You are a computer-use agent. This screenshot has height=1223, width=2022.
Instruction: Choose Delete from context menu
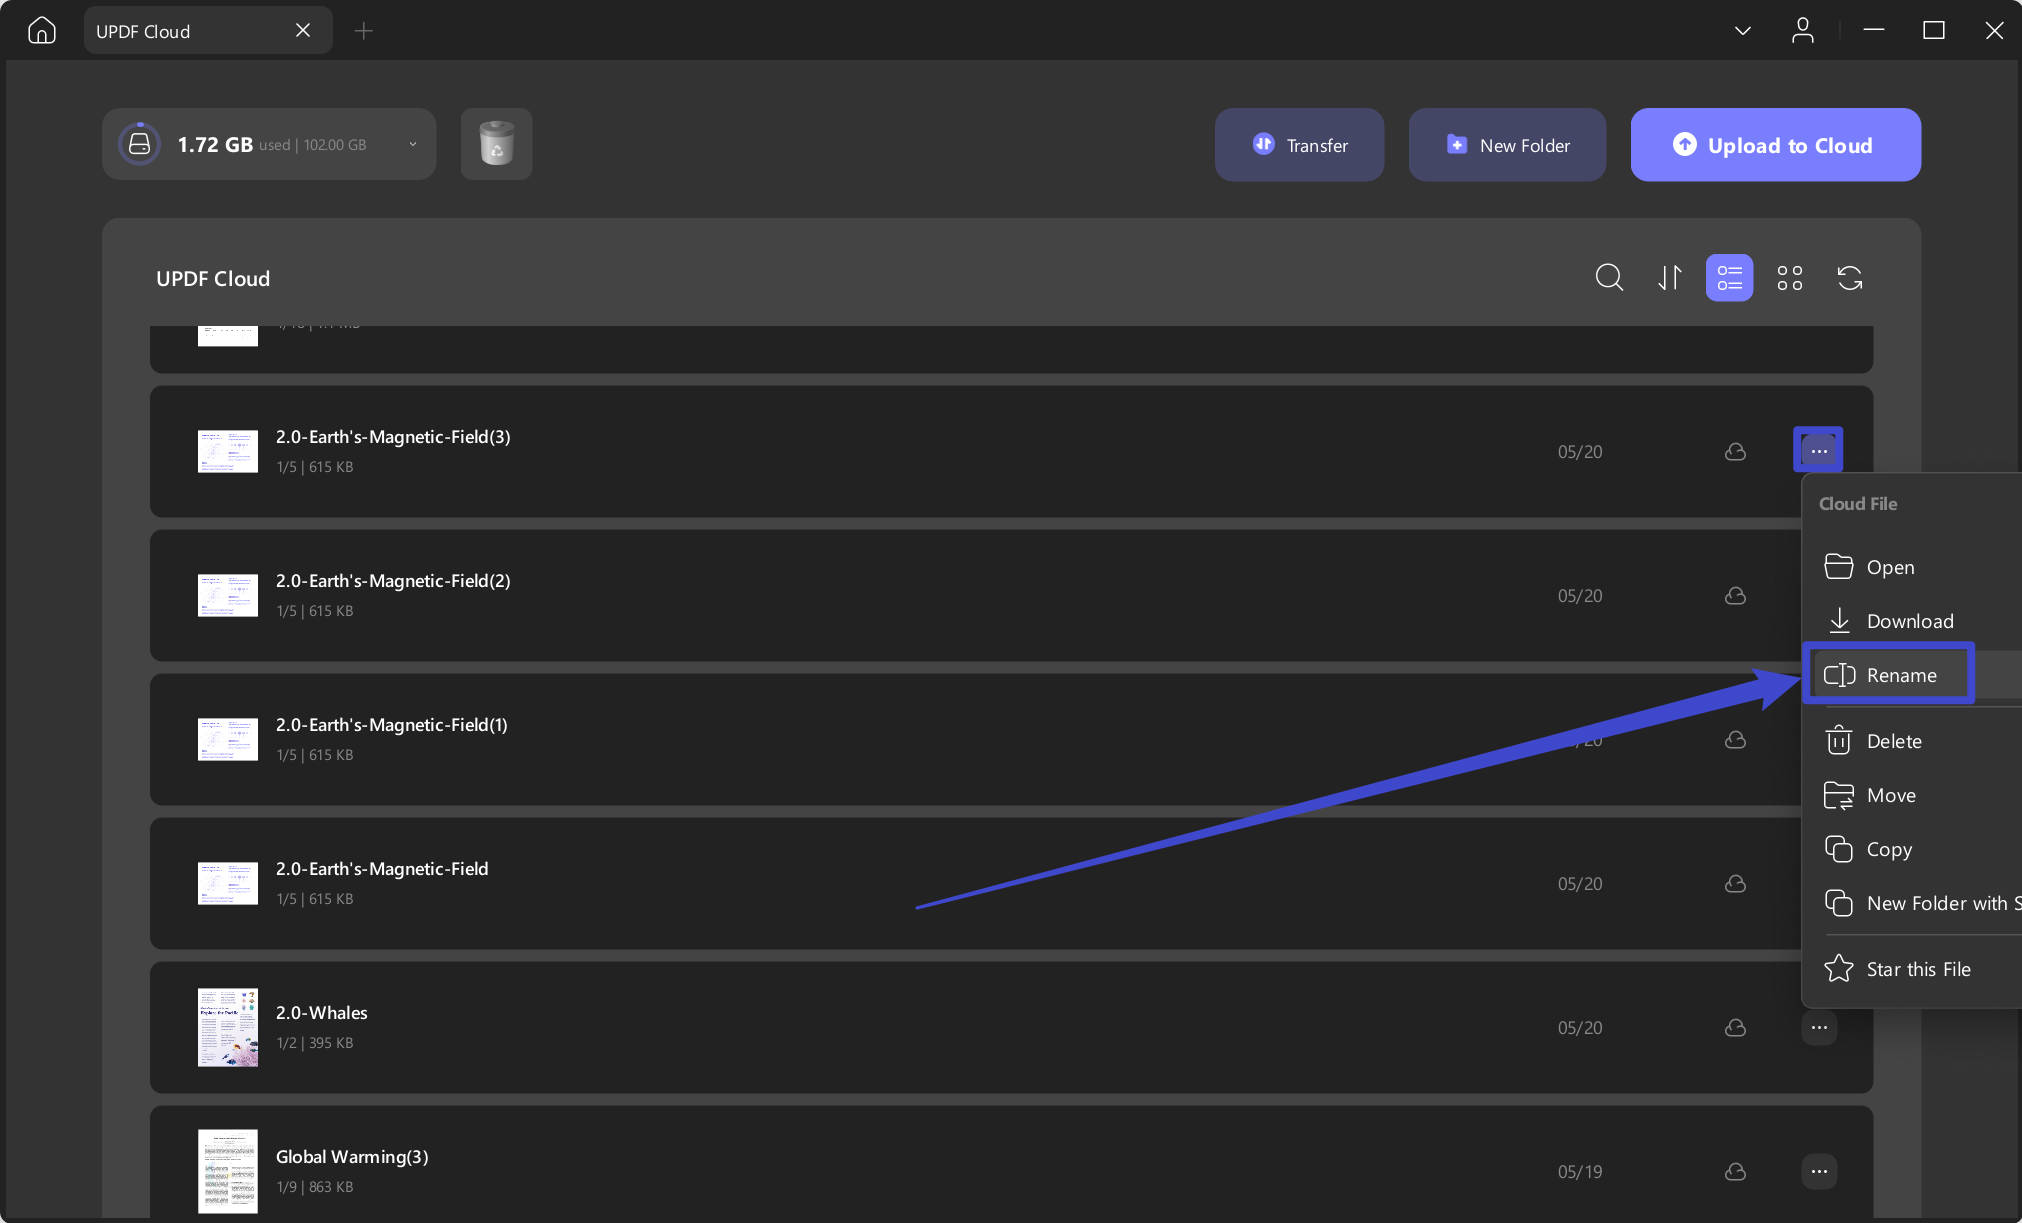point(1912,741)
